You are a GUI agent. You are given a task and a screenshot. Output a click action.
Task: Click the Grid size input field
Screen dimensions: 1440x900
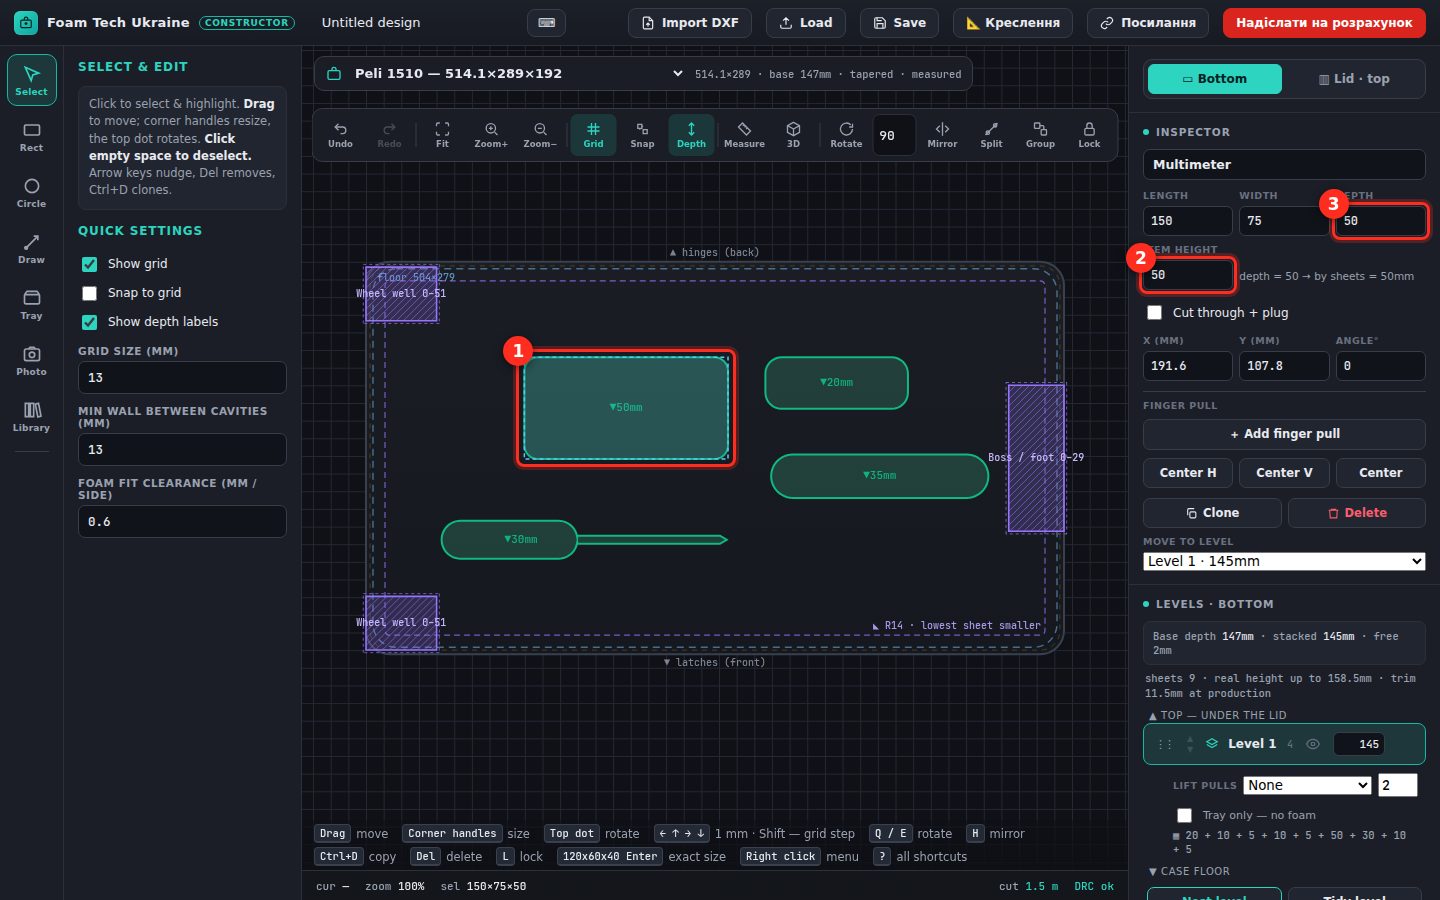(x=182, y=378)
